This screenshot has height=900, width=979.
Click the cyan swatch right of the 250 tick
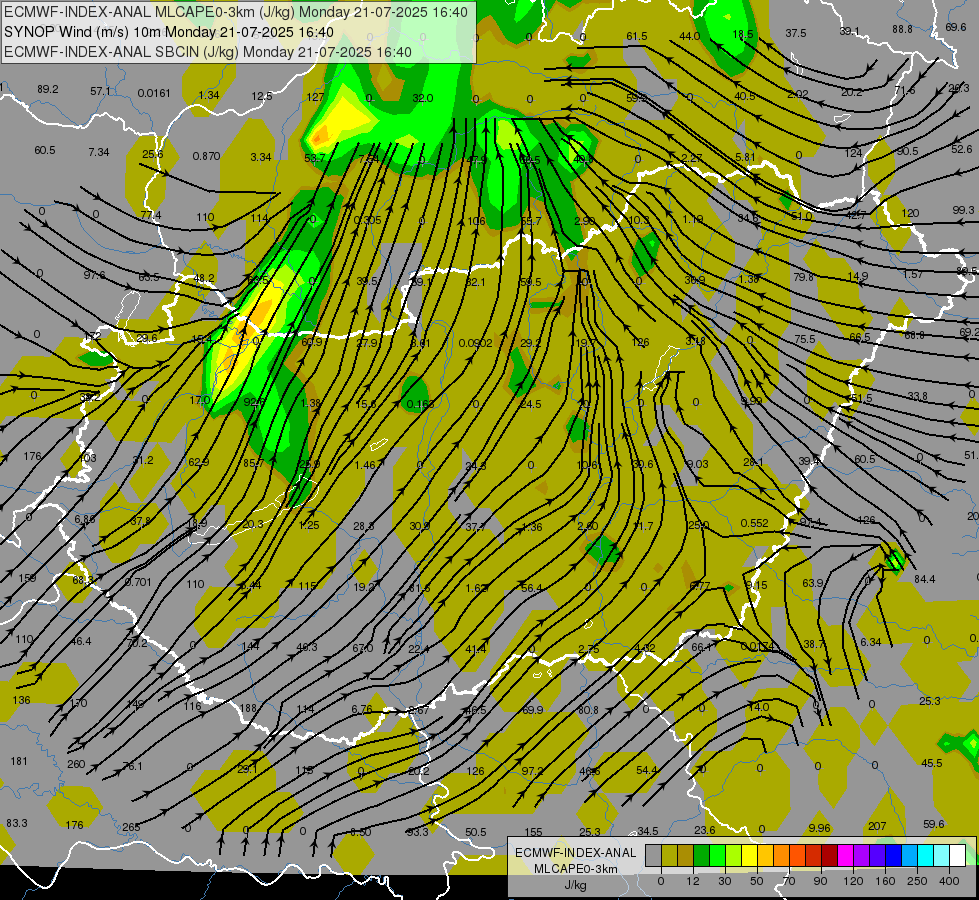pyautogui.click(x=927, y=855)
